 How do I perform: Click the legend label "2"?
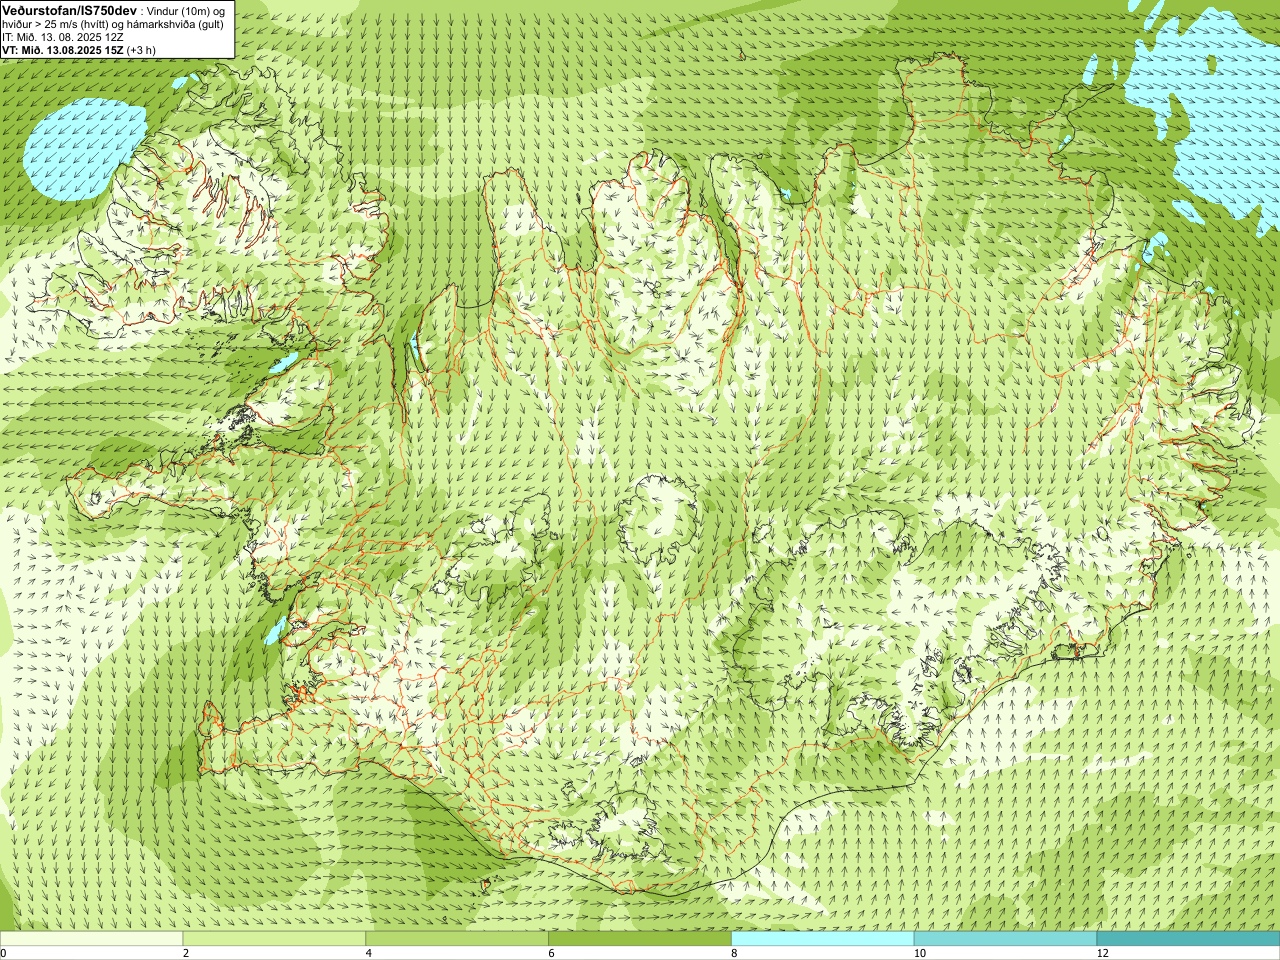pos(186,953)
